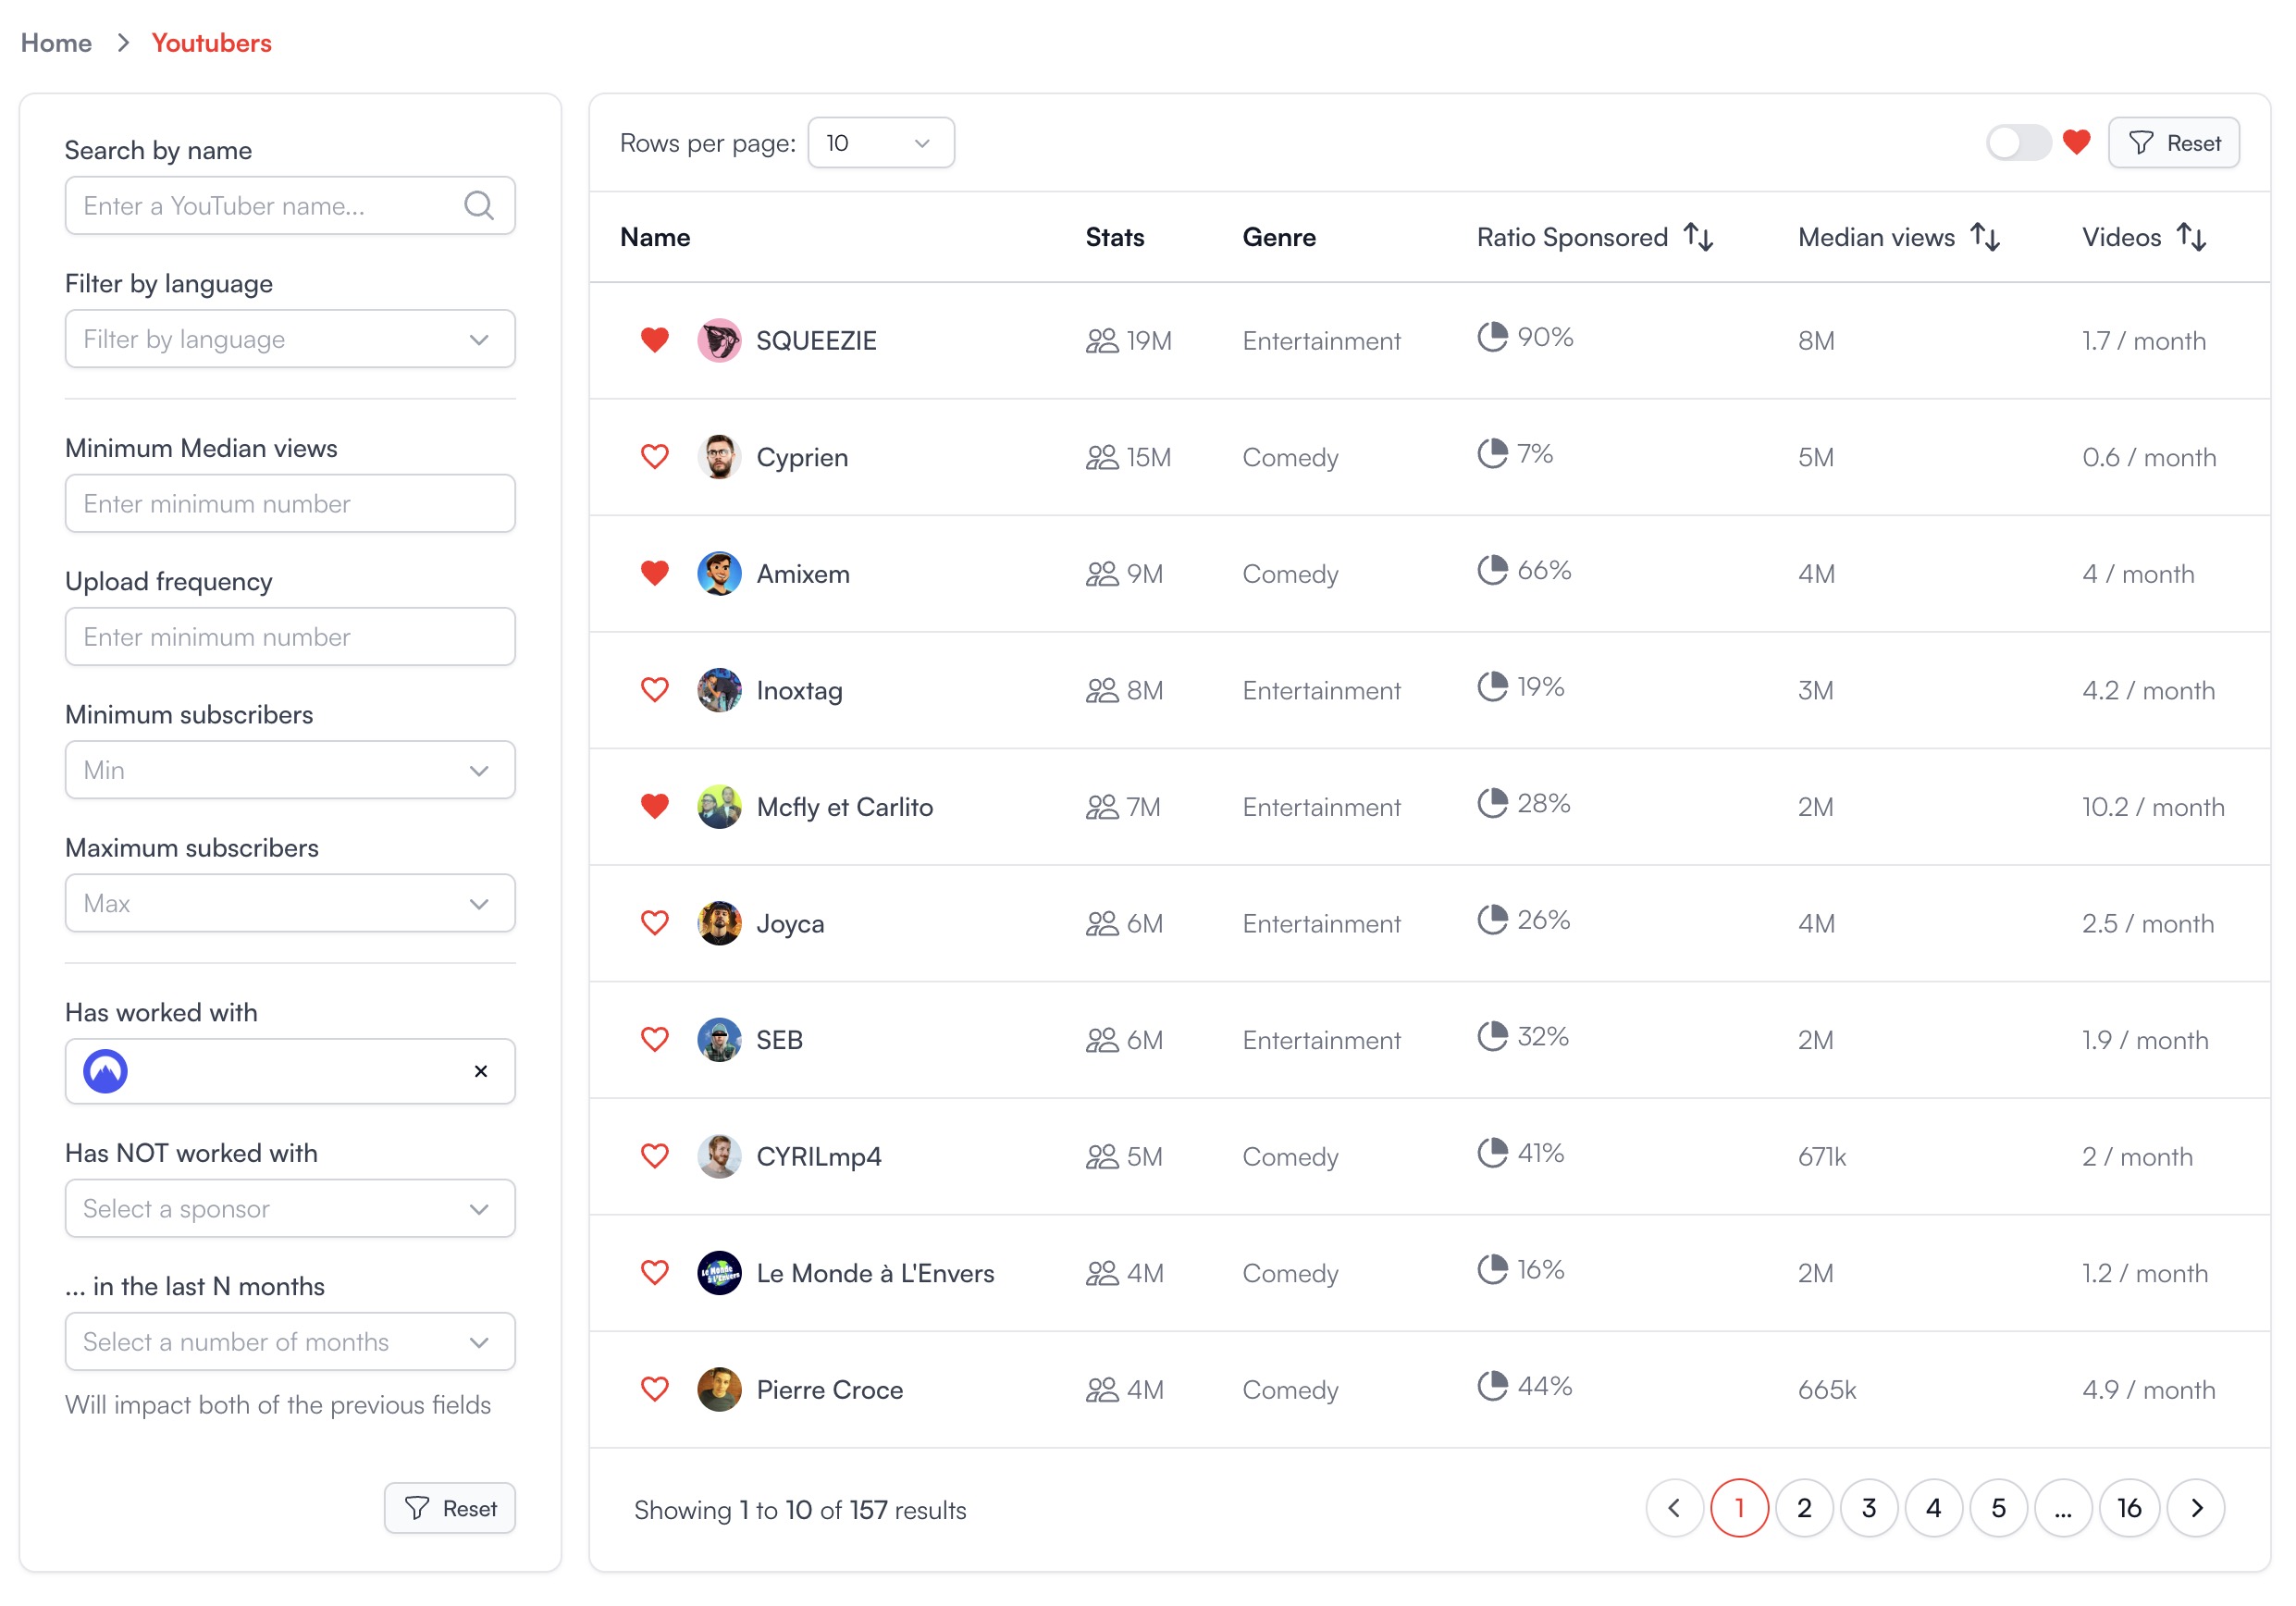Toggle favorite heart for Le Monde à L'Envers

click(654, 1273)
